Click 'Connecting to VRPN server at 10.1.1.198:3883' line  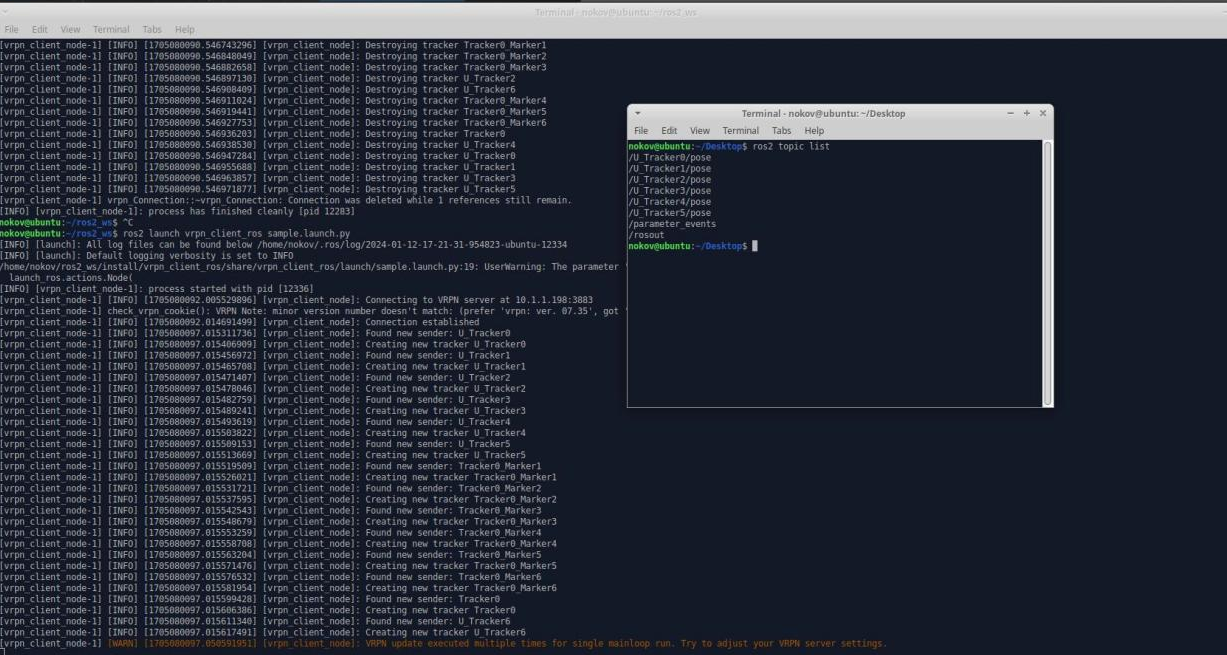click(296, 299)
